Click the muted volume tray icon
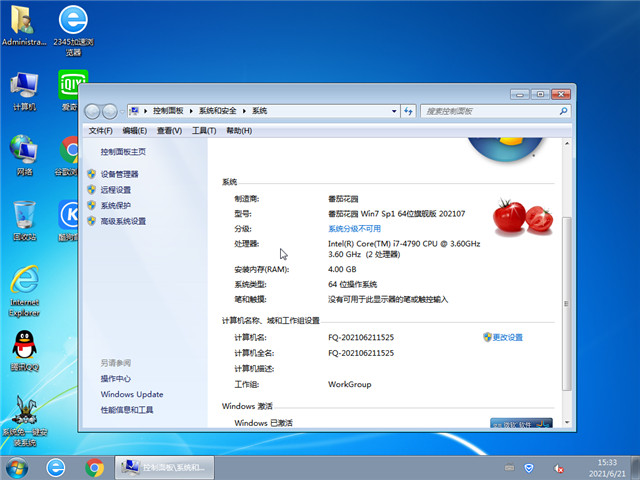Image resolution: width=640 pixels, height=480 pixels. (558, 468)
